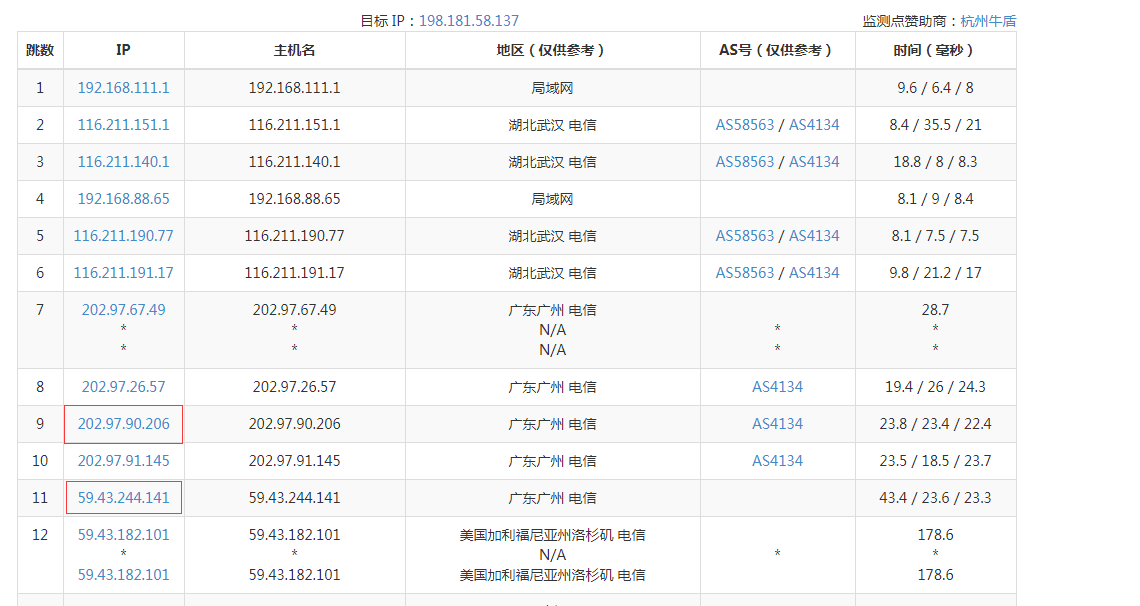Open IP 59.43.182.101 on hop 12
Viewport: 1140px width, 606px height.
(x=123, y=535)
